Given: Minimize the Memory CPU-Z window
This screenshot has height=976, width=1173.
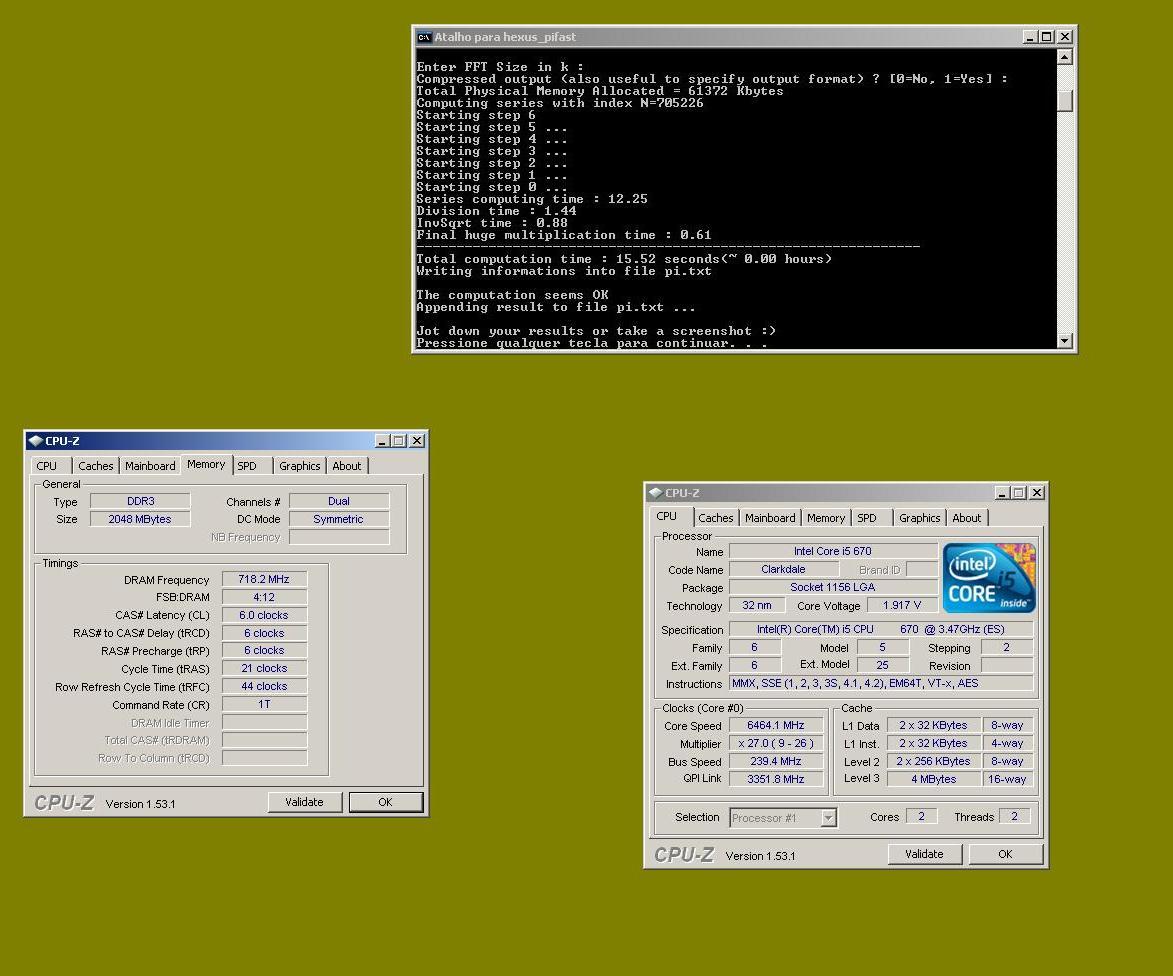Looking at the screenshot, I should (382, 441).
